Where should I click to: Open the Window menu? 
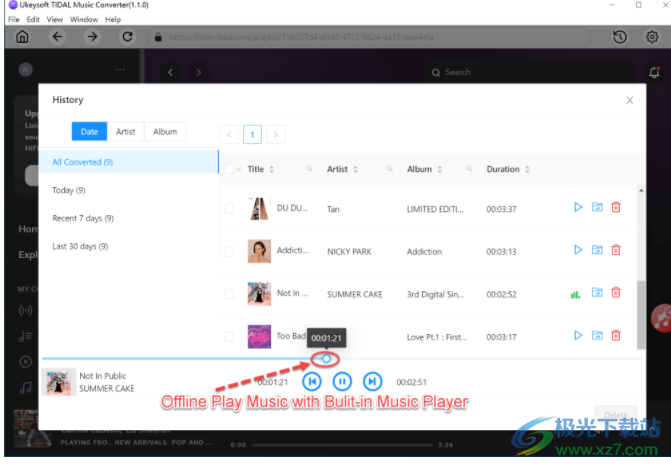point(84,19)
